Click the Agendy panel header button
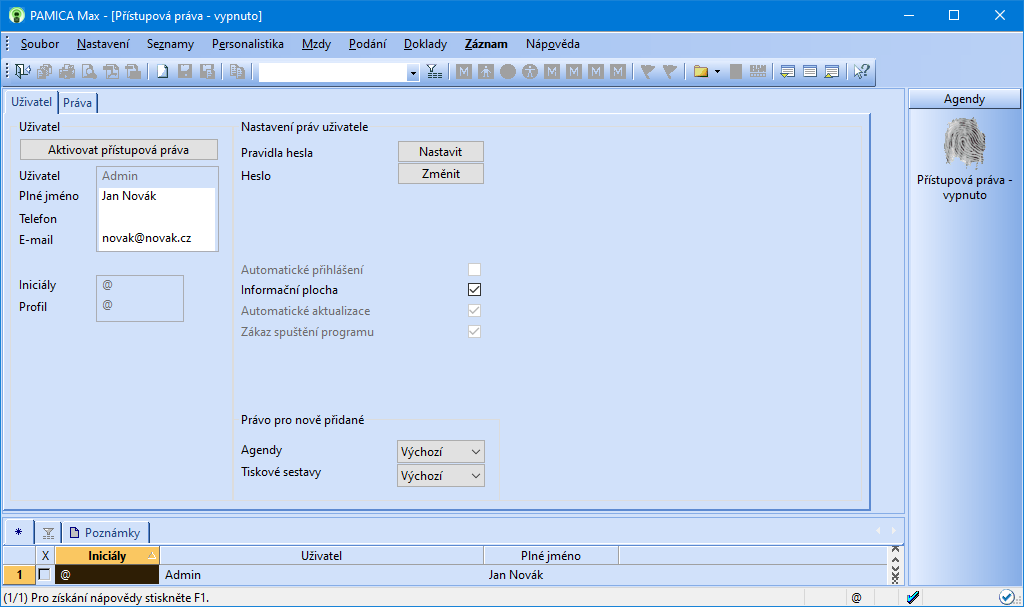Viewport: 1024px width, 607px height. [x=965, y=99]
